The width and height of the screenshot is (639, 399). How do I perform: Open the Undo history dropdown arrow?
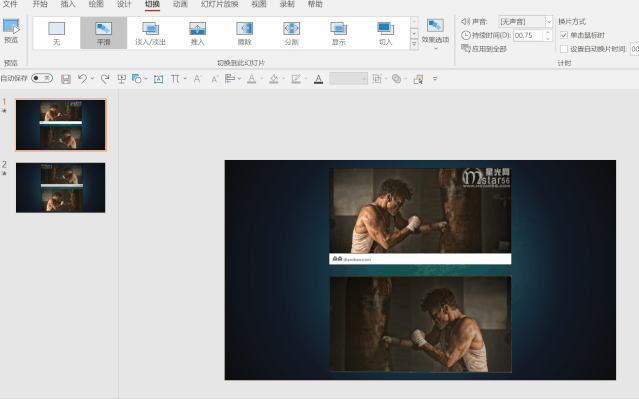[93, 79]
